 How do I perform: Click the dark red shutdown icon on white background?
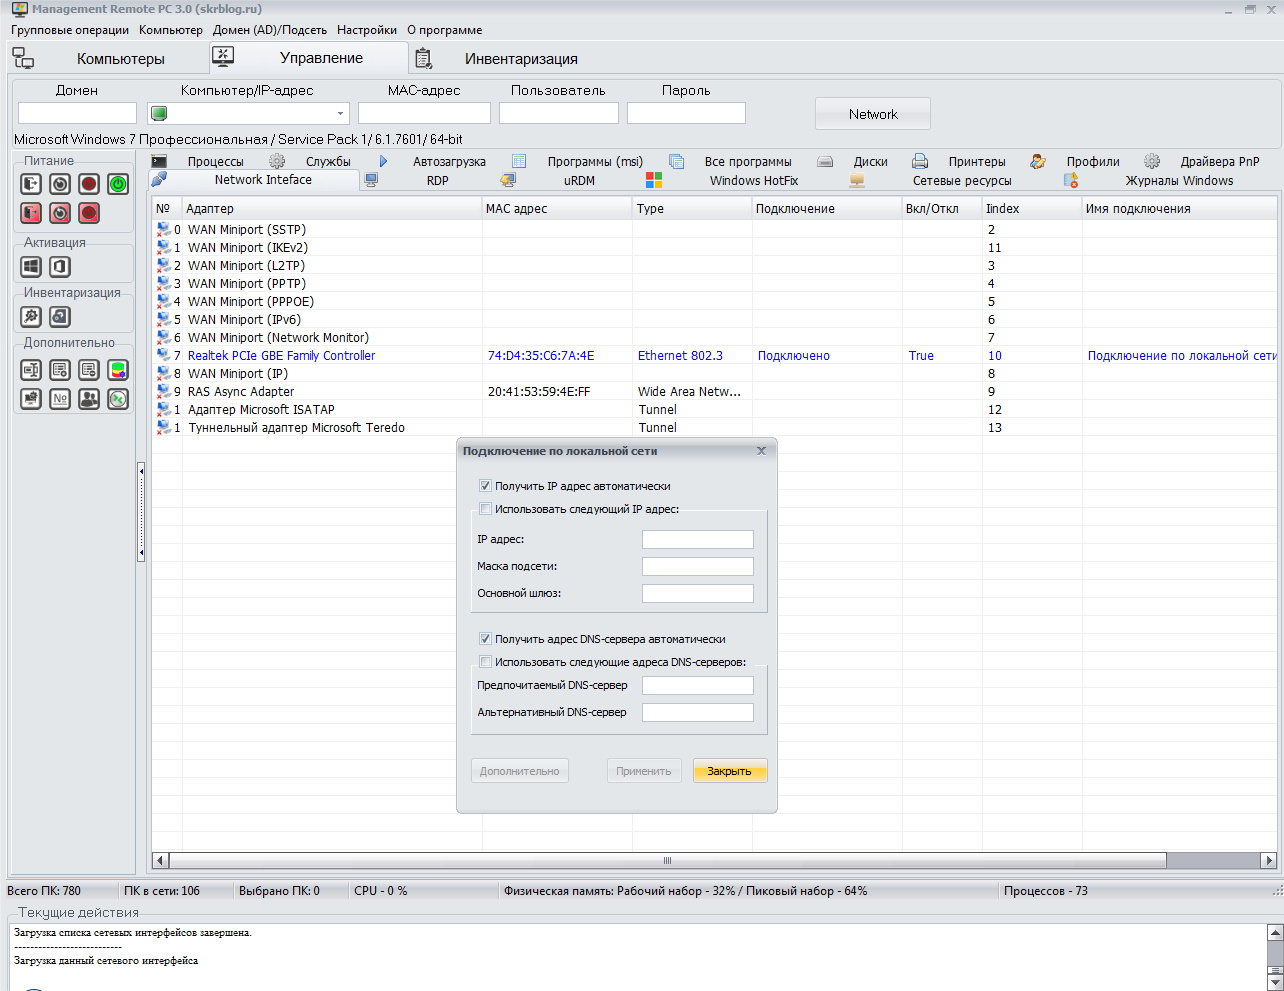click(89, 184)
